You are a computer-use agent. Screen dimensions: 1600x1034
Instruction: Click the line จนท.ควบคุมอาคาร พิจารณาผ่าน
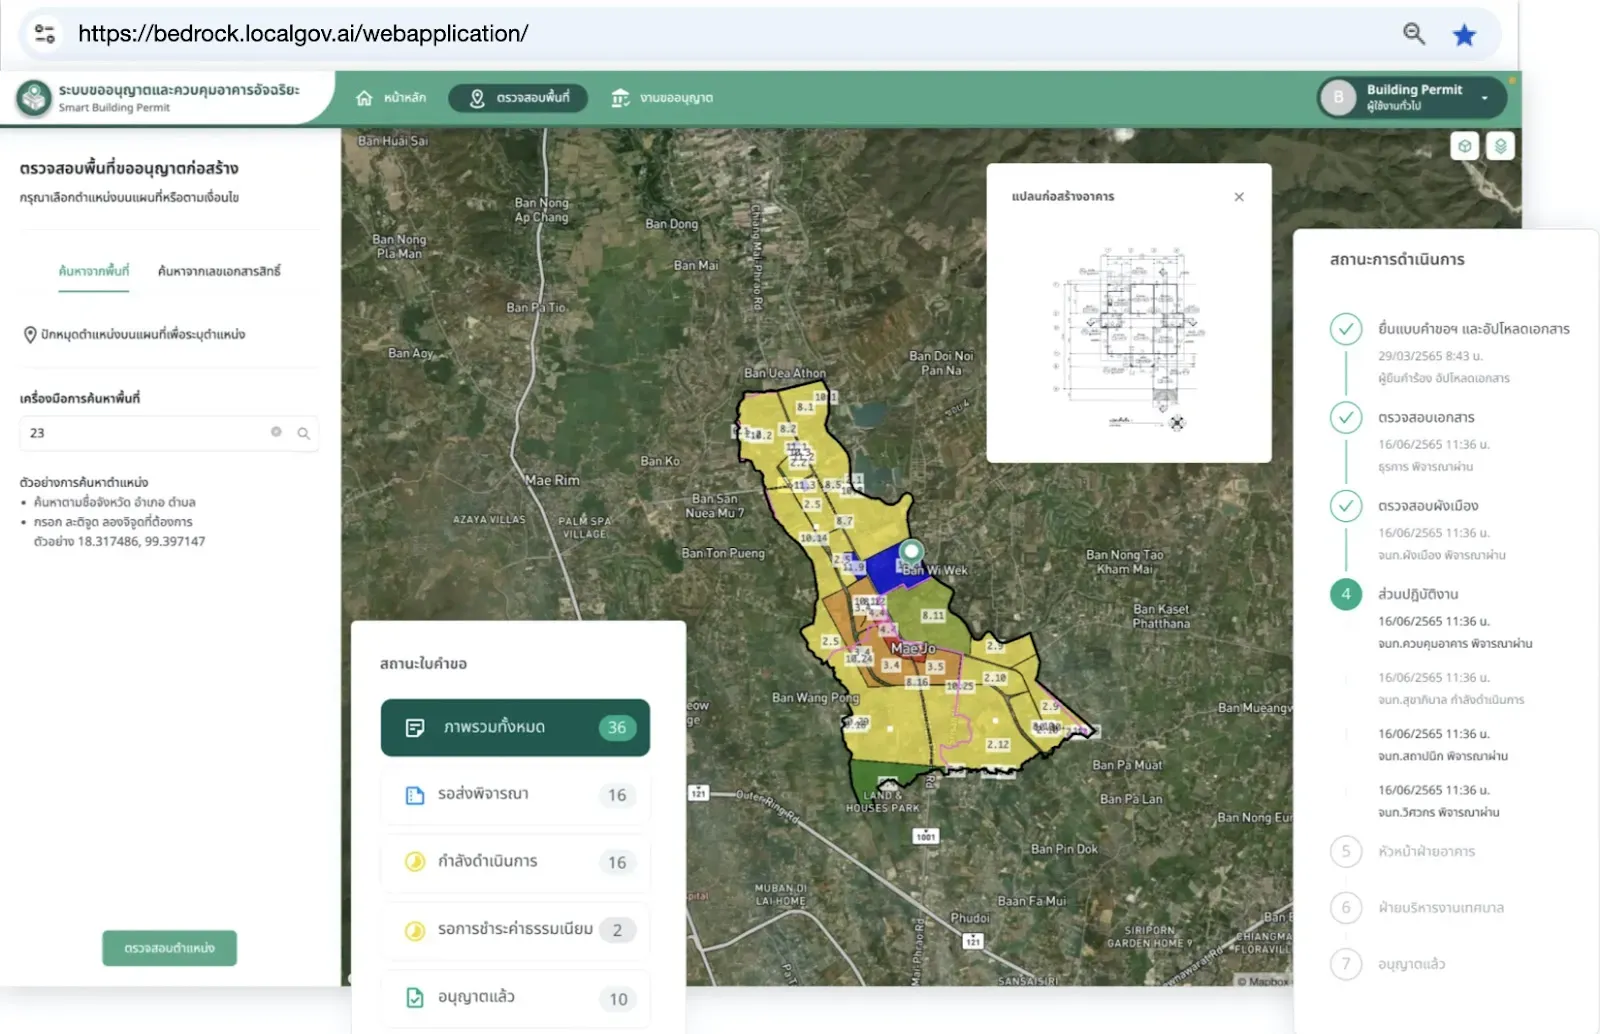(1455, 644)
